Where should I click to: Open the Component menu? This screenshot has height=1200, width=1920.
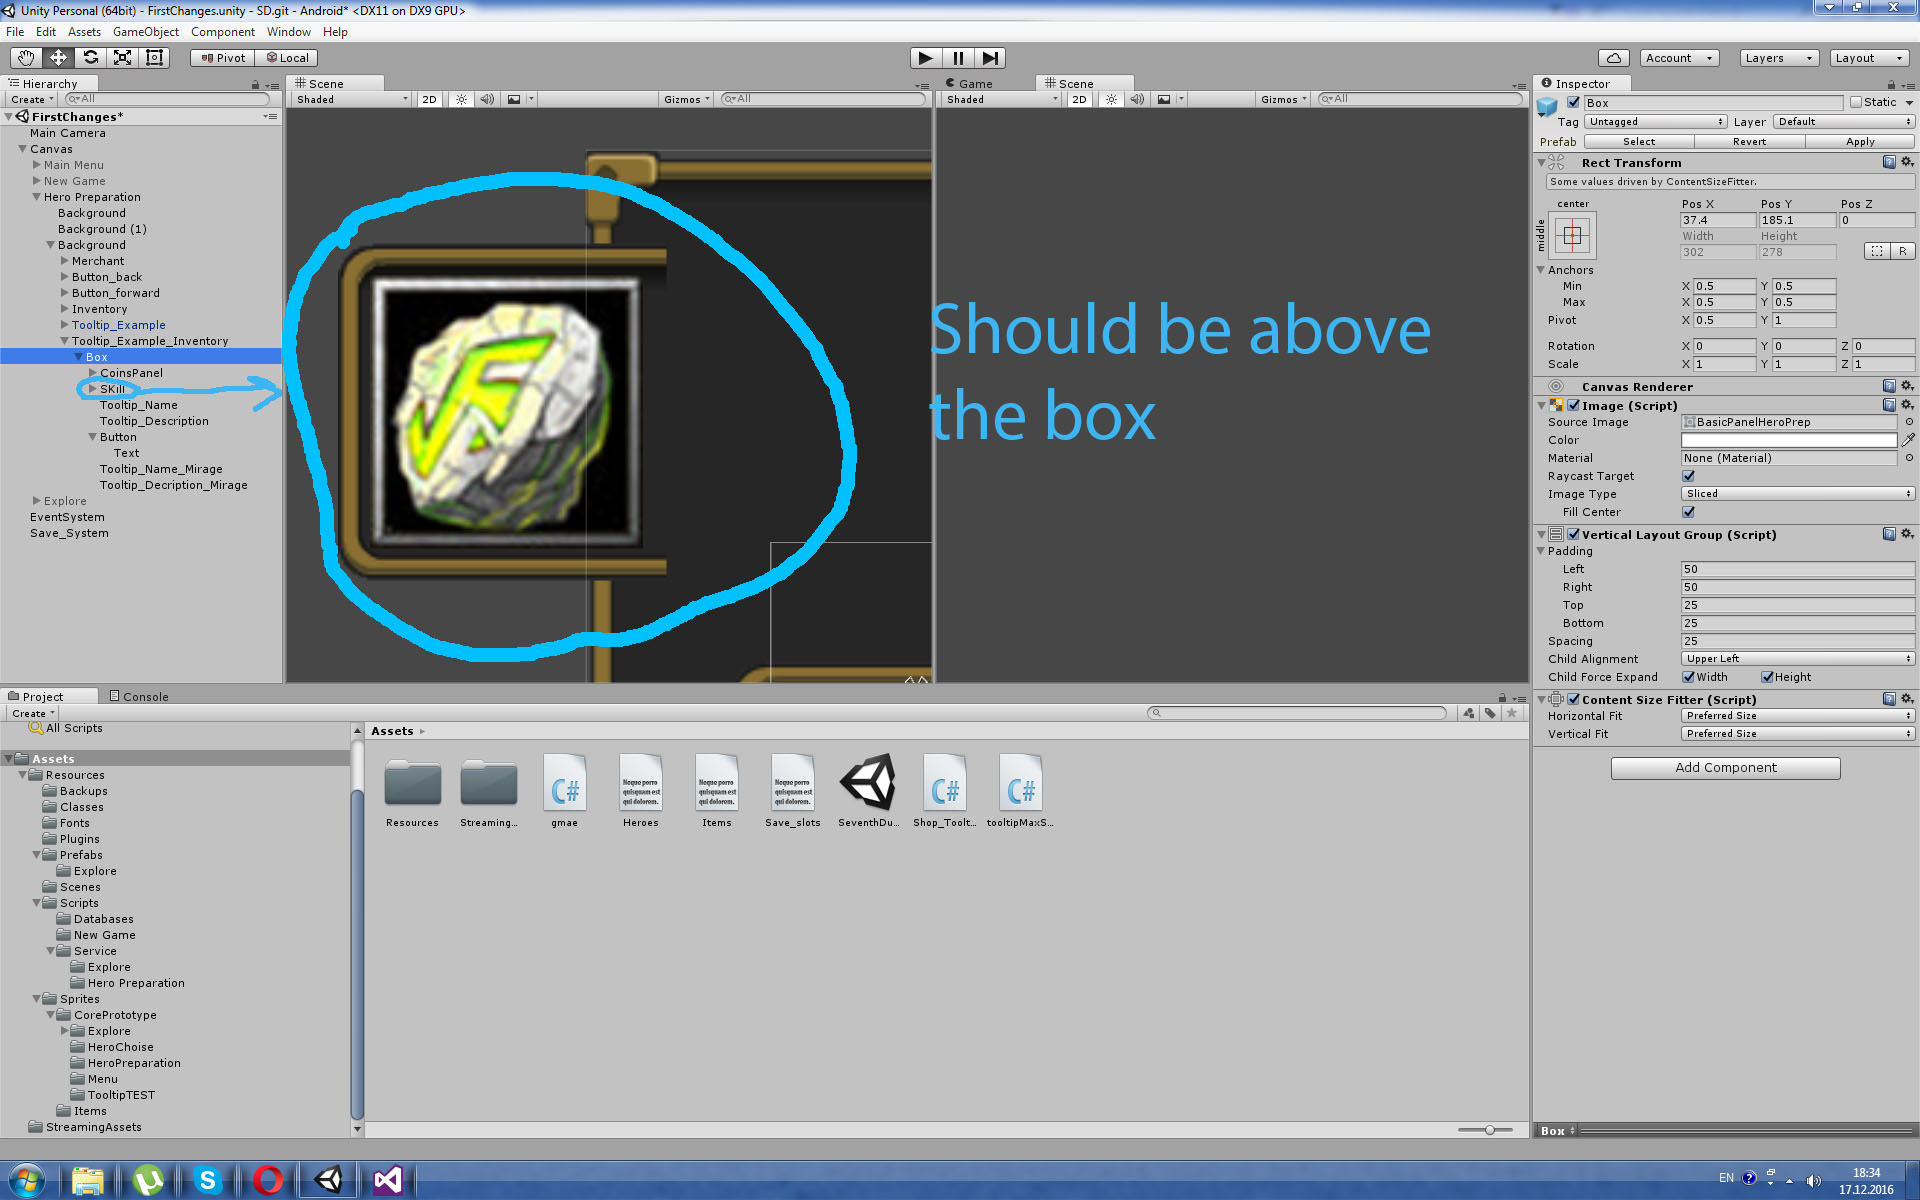pos(223,32)
